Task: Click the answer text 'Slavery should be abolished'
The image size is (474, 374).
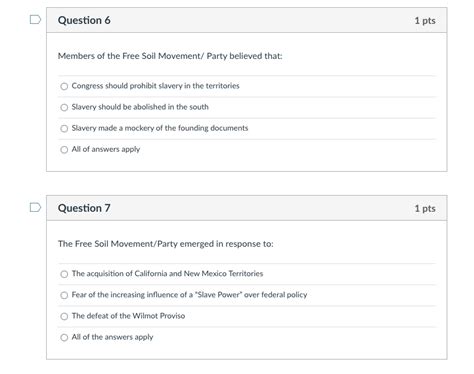Action: [119, 107]
